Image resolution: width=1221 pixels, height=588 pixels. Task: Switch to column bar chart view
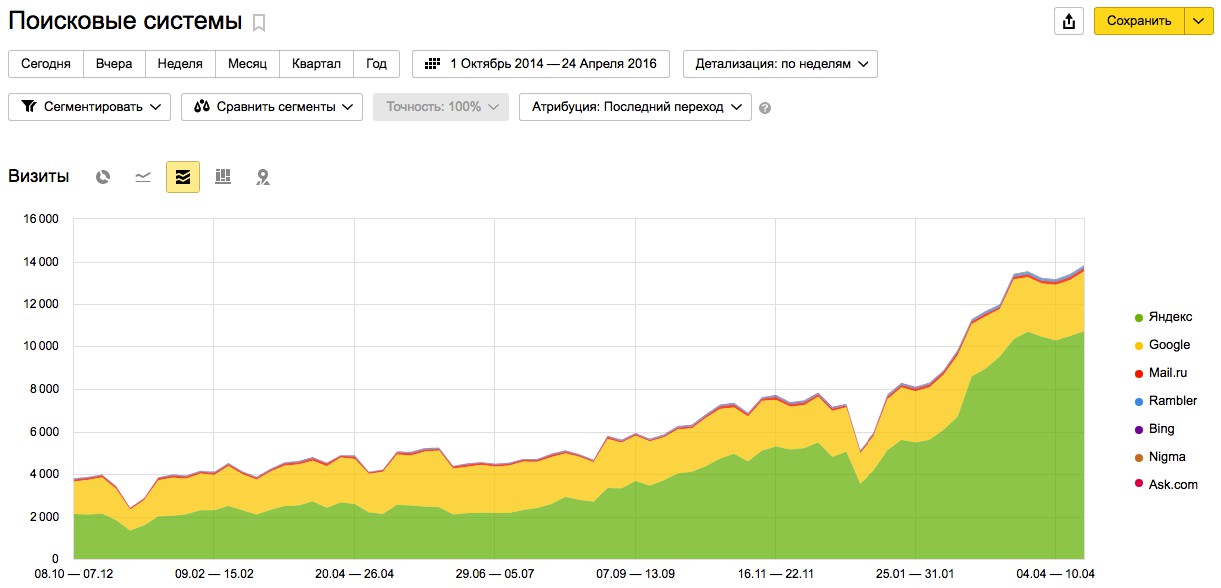223,177
